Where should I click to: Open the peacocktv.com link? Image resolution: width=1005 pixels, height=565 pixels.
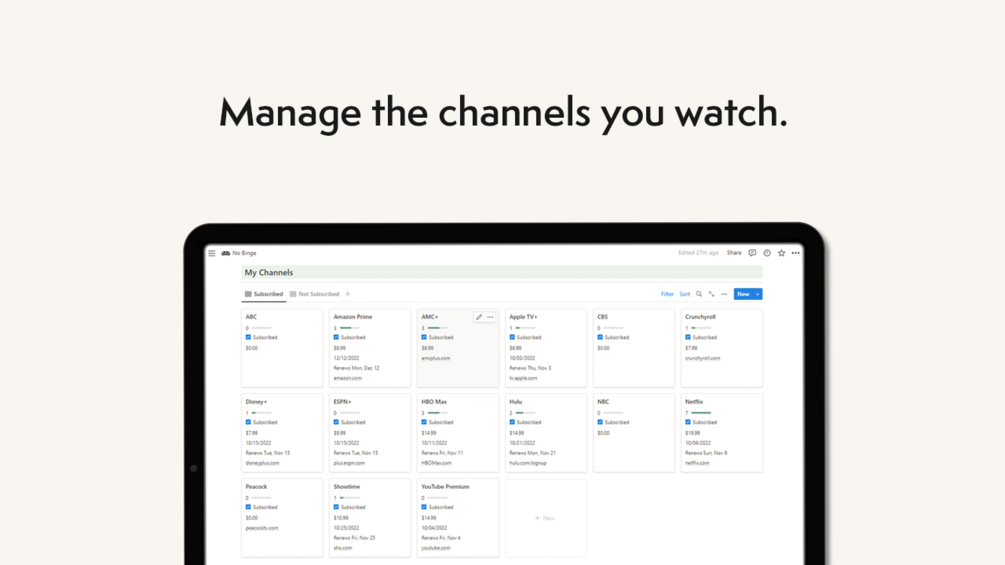[262, 528]
